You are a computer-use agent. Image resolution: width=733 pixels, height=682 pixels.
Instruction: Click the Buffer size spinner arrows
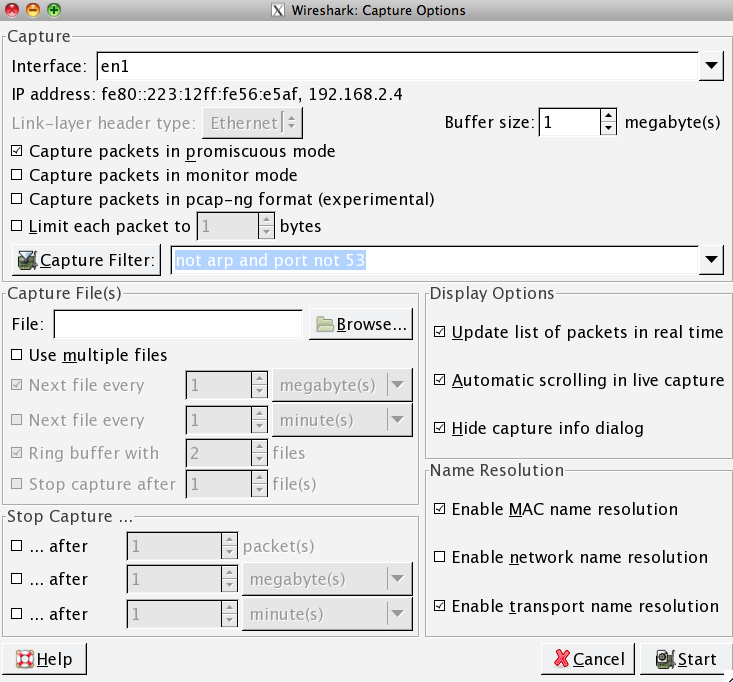pyautogui.click(x=608, y=122)
